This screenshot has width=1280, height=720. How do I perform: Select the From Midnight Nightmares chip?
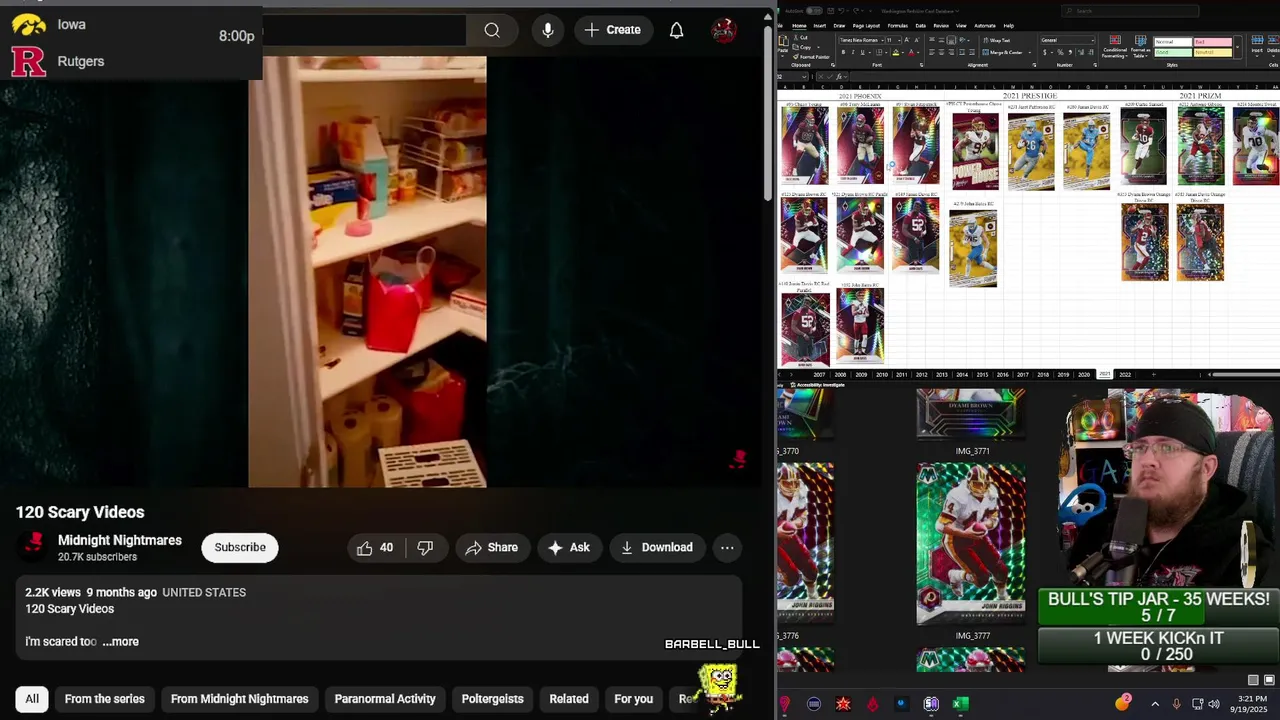[240, 699]
